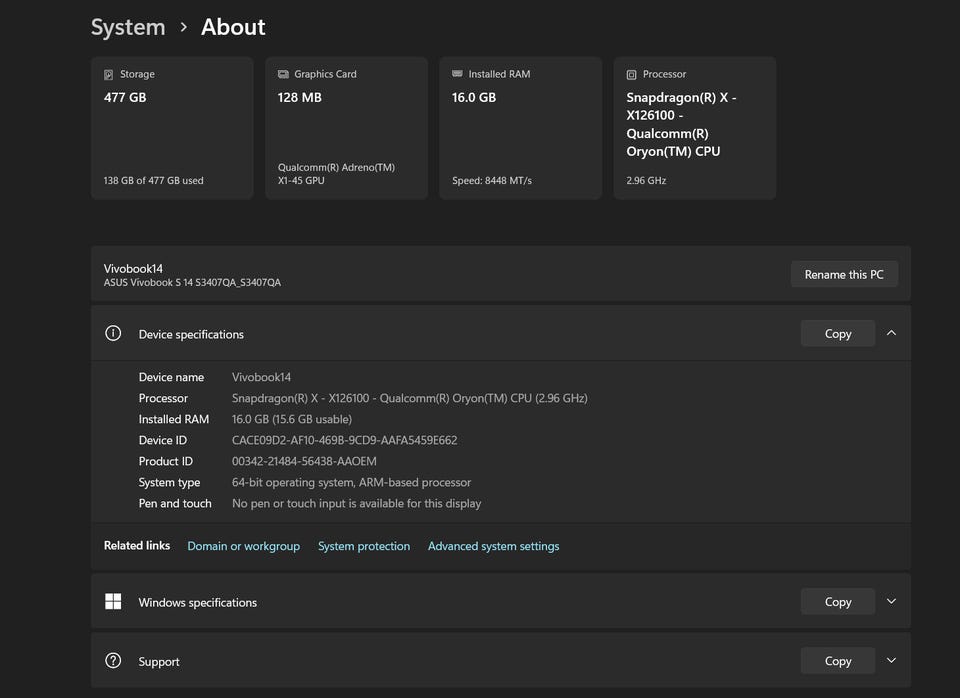
Task: Open the Installed RAM 16.0 GB card
Action: [x=520, y=128]
